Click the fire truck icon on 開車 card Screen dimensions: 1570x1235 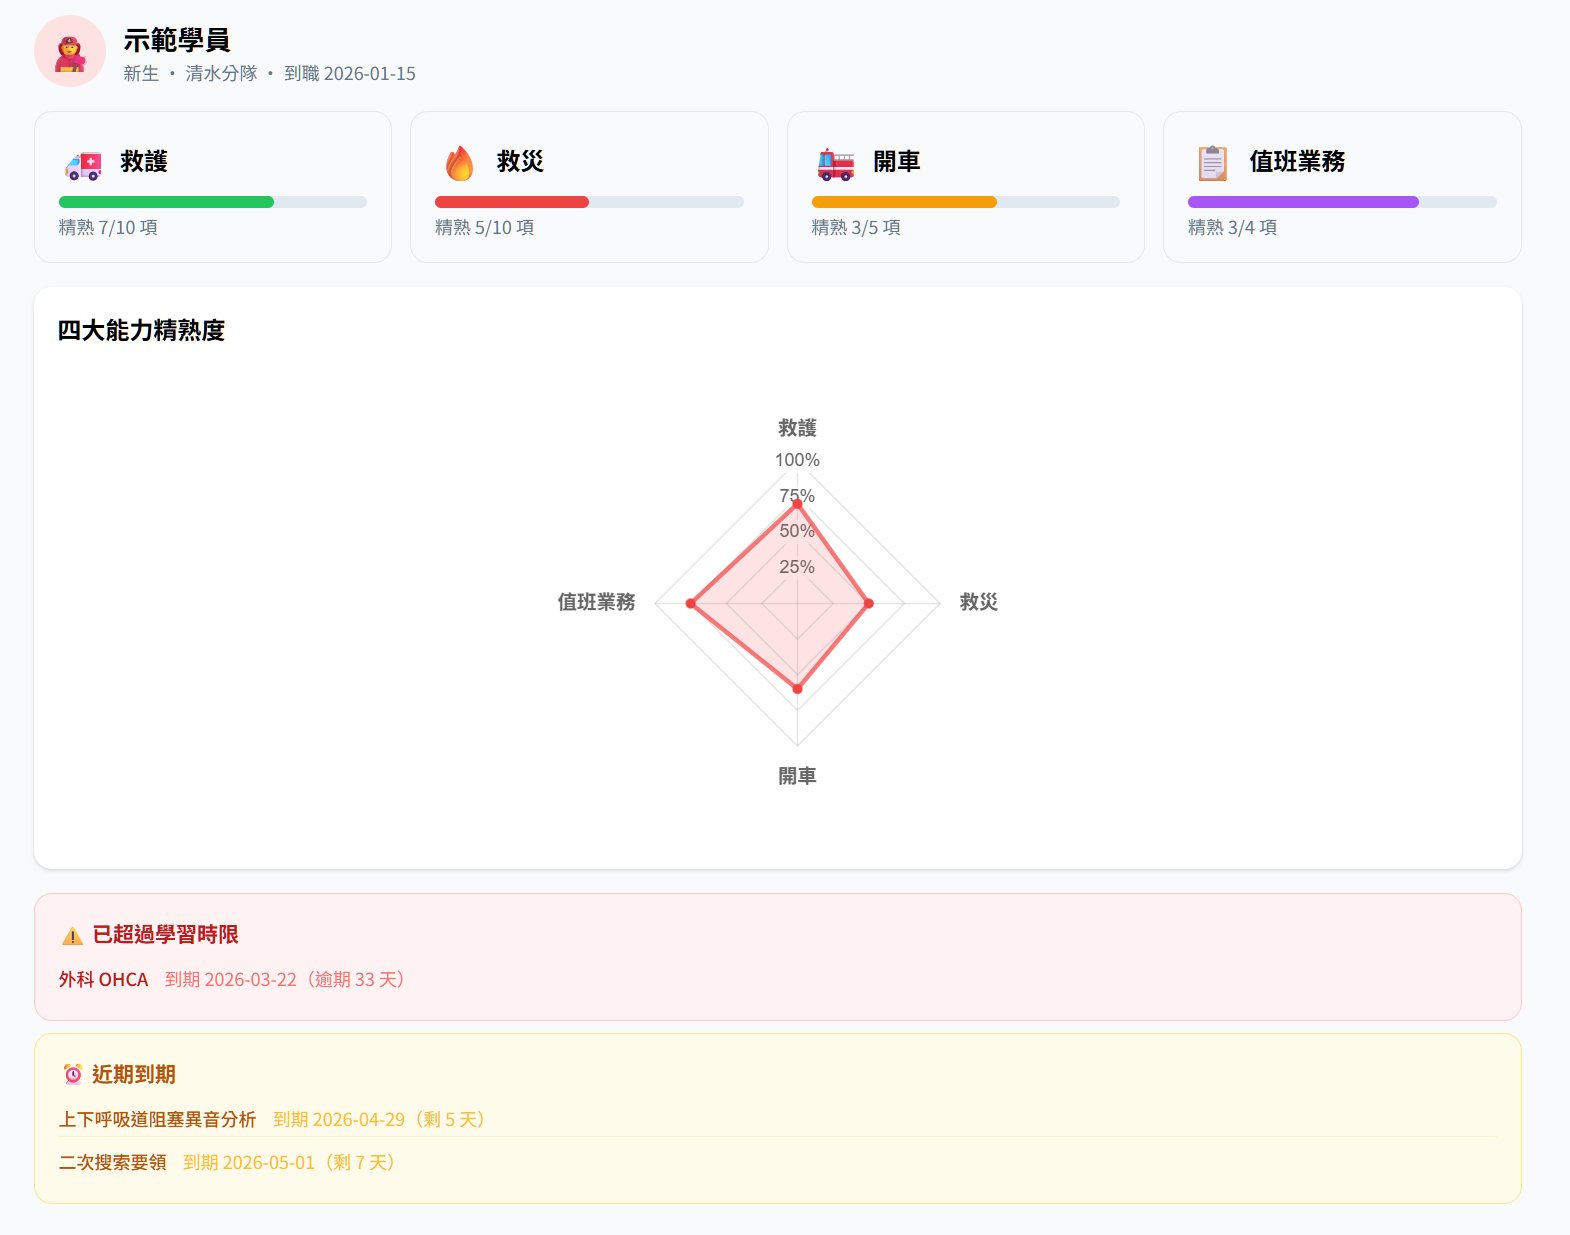(x=836, y=163)
